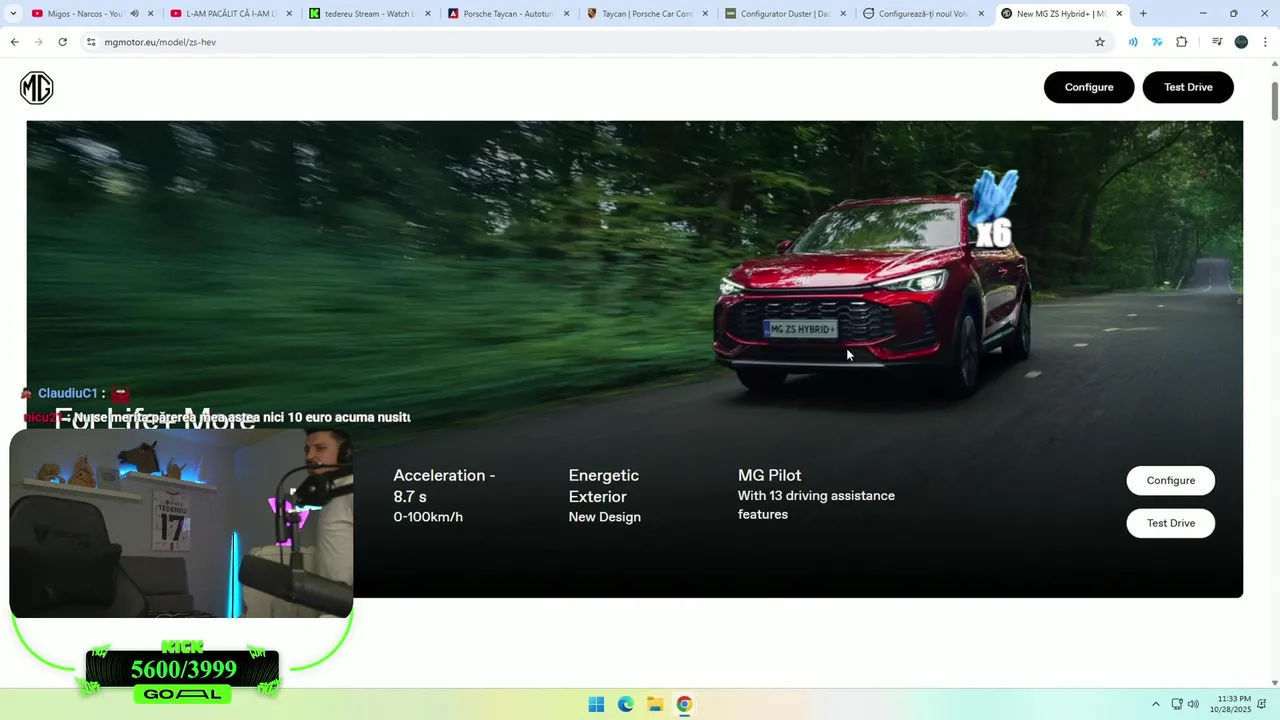The width and height of the screenshot is (1280, 720).
Task: Click the address bar URL mgmotor.eu/model/zs-hev
Action: click(160, 42)
